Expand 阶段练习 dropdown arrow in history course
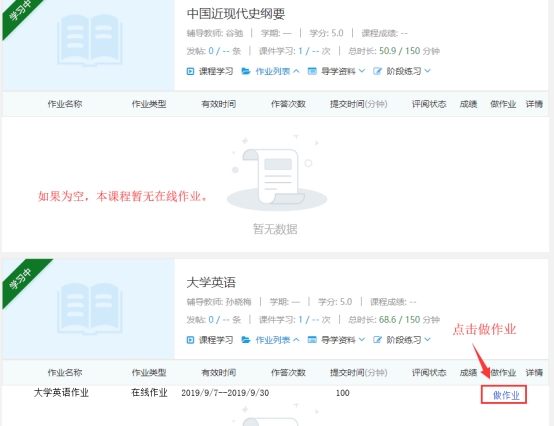This screenshot has width=554, height=426. 428,71
